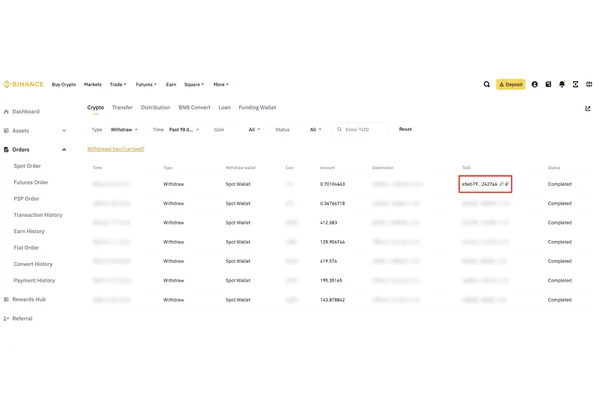Click the download app scan icon
This screenshot has height=400, width=600.
[575, 84]
